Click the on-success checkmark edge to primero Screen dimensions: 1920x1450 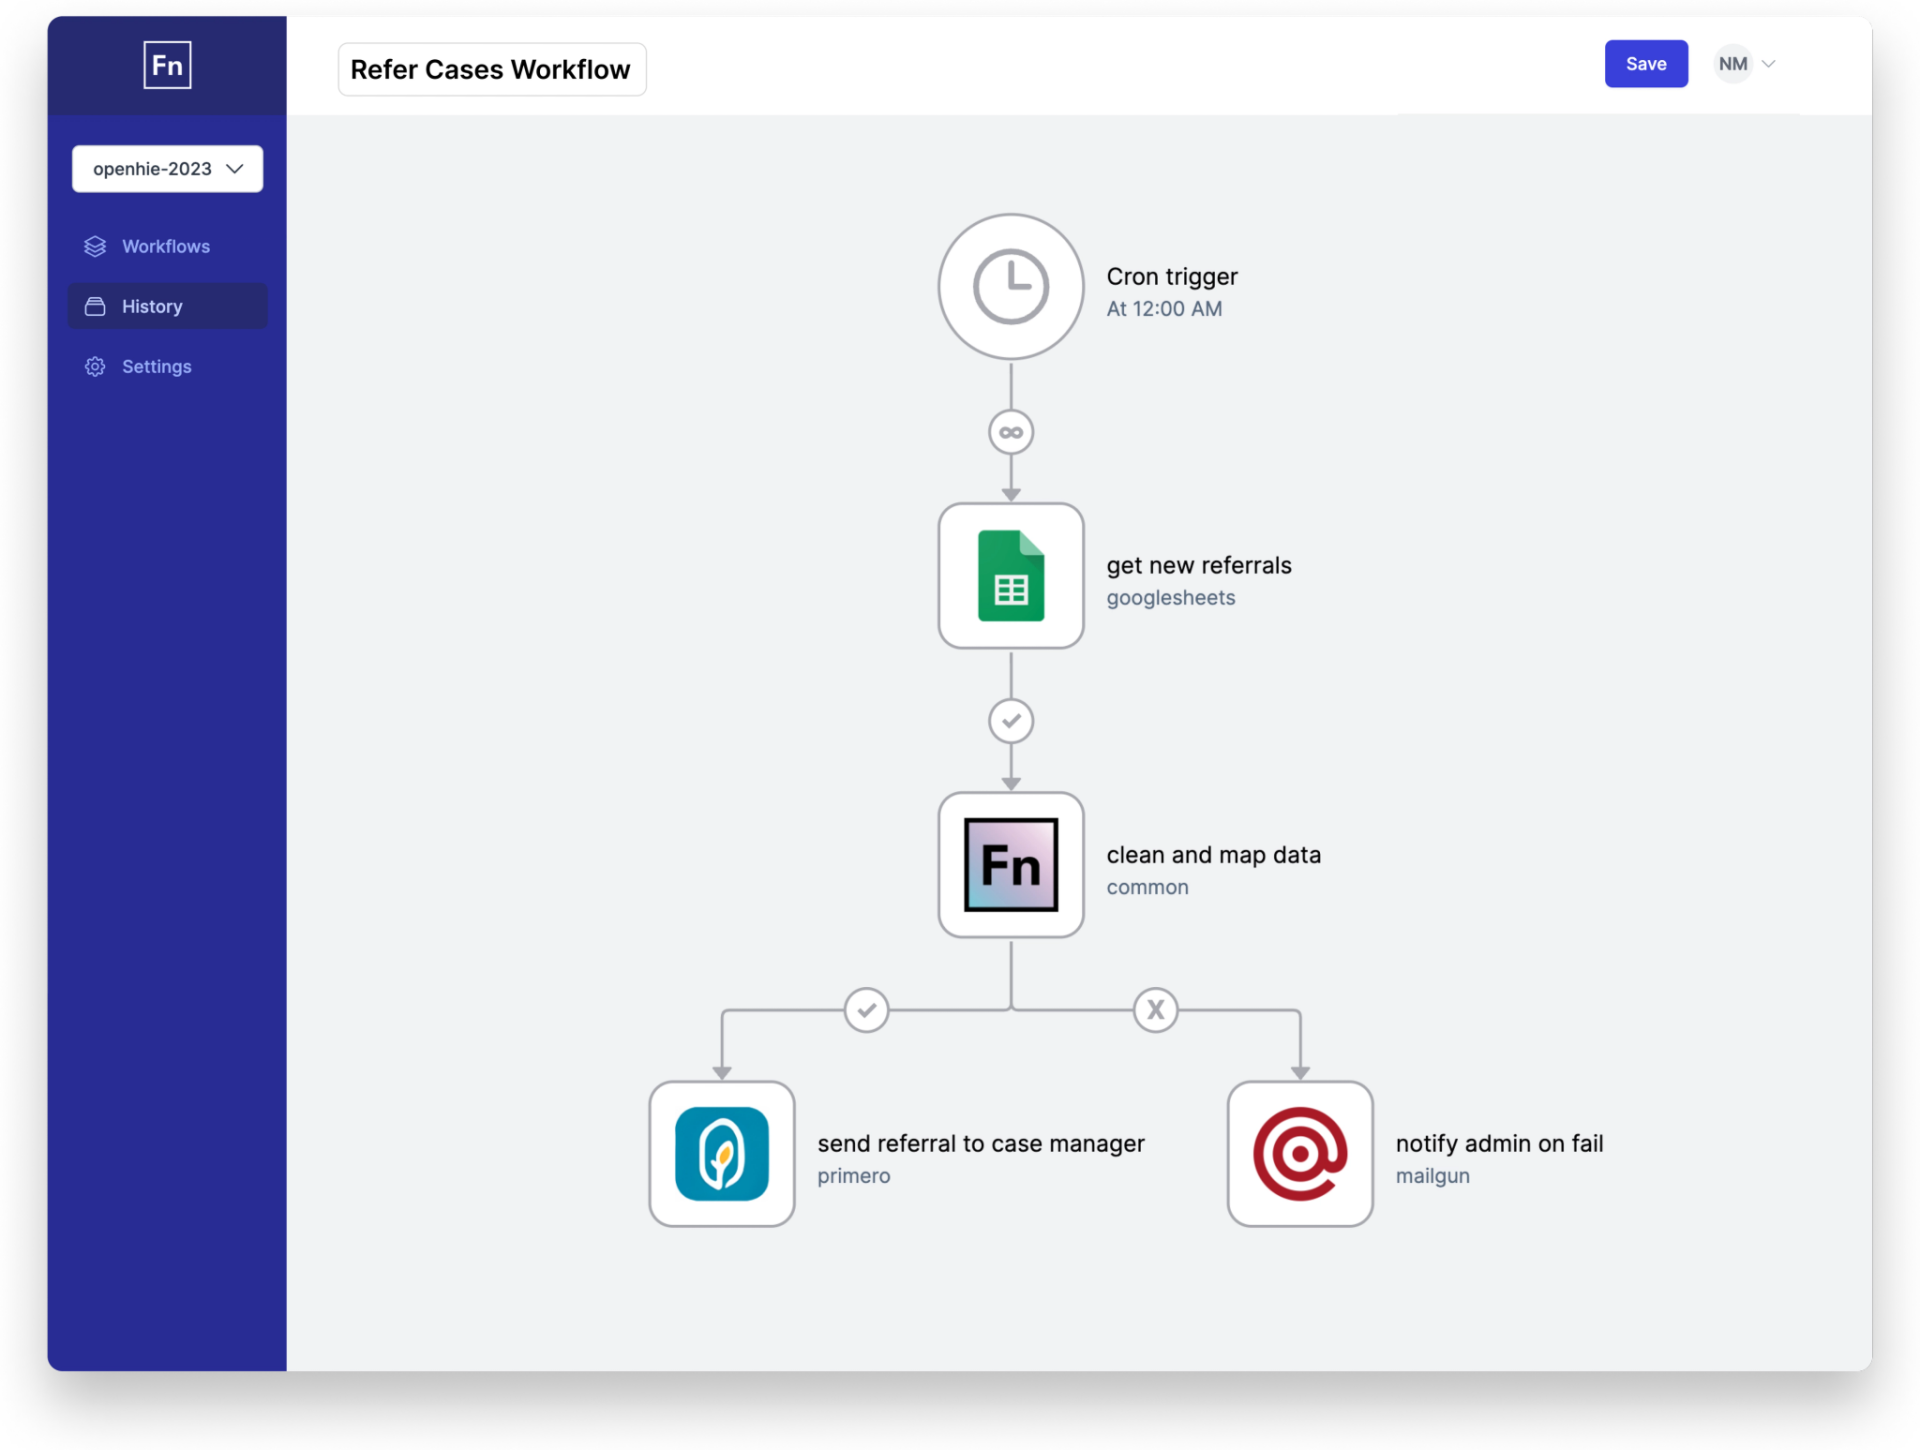pyautogui.click(x=866, y=1010)
